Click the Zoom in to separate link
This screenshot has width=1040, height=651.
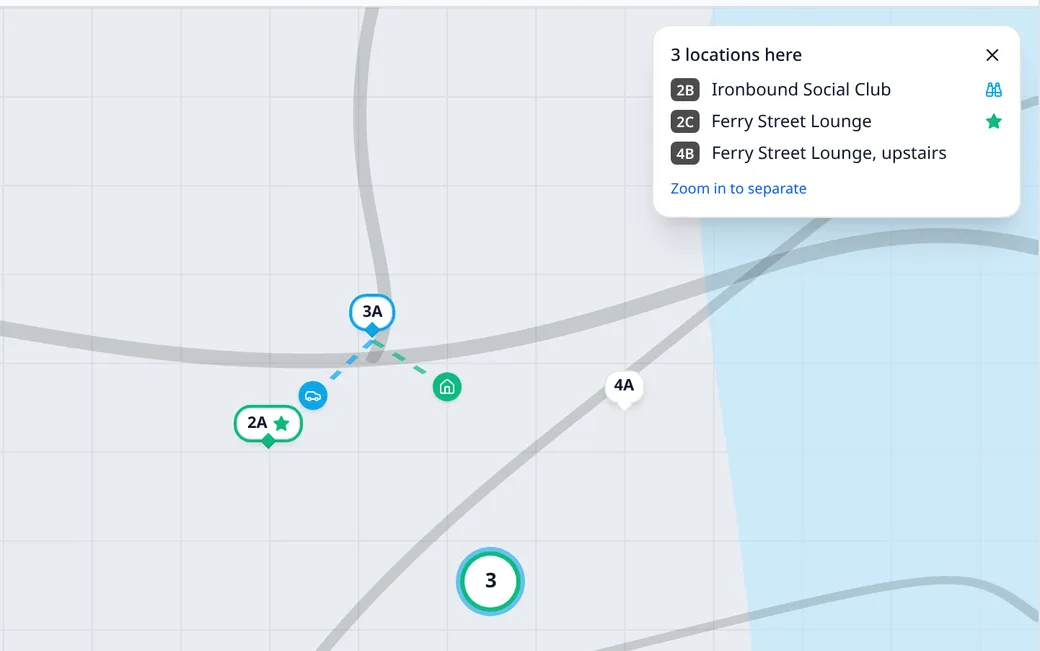738,188
